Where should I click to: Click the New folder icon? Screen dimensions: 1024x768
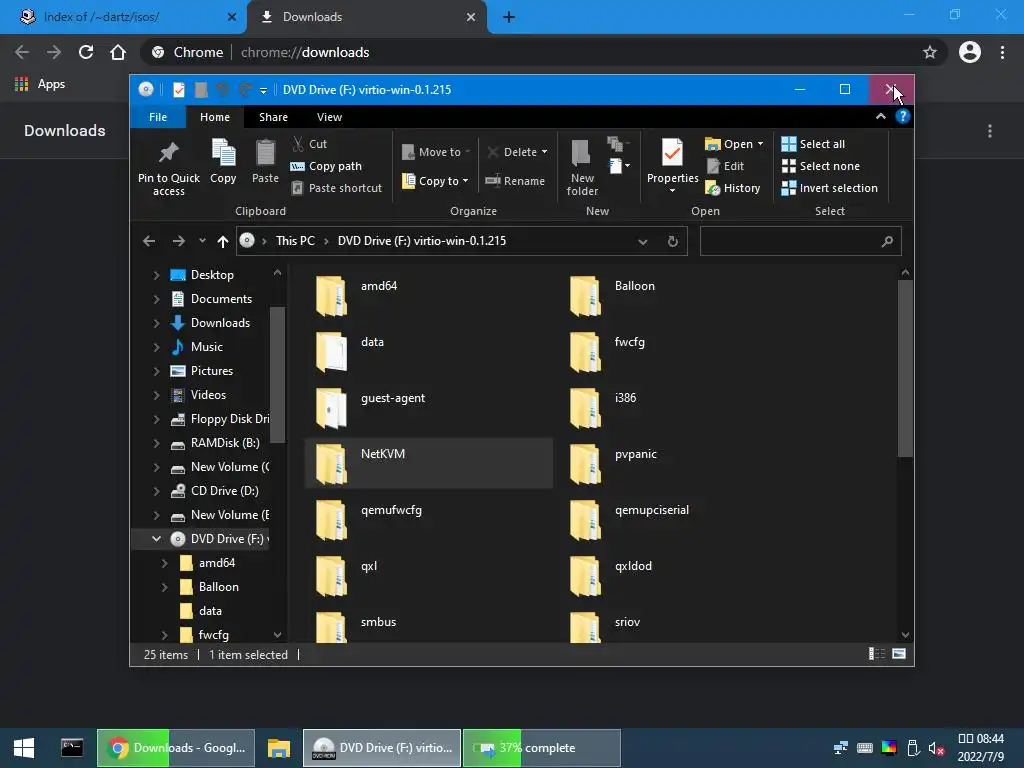pyautogui.click(x=581, y=153)
